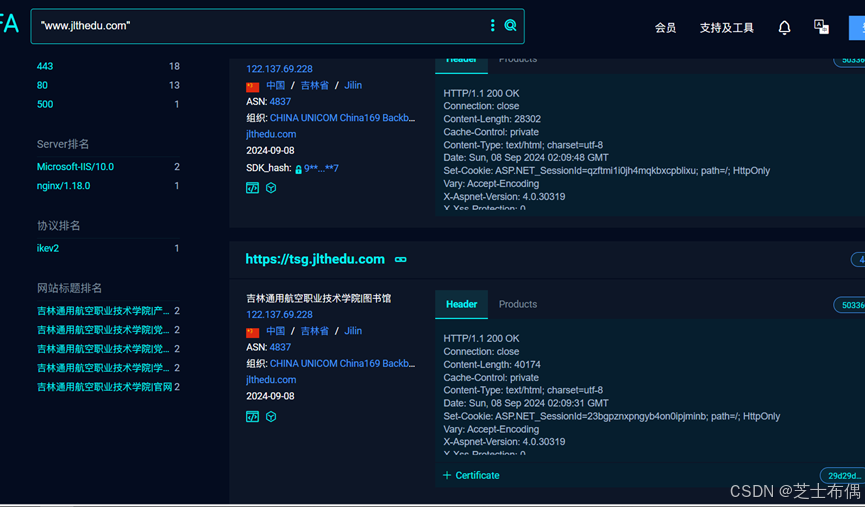Open the notification bell
Viewport: 865px width, 507px height.
[x=784, y=28]
